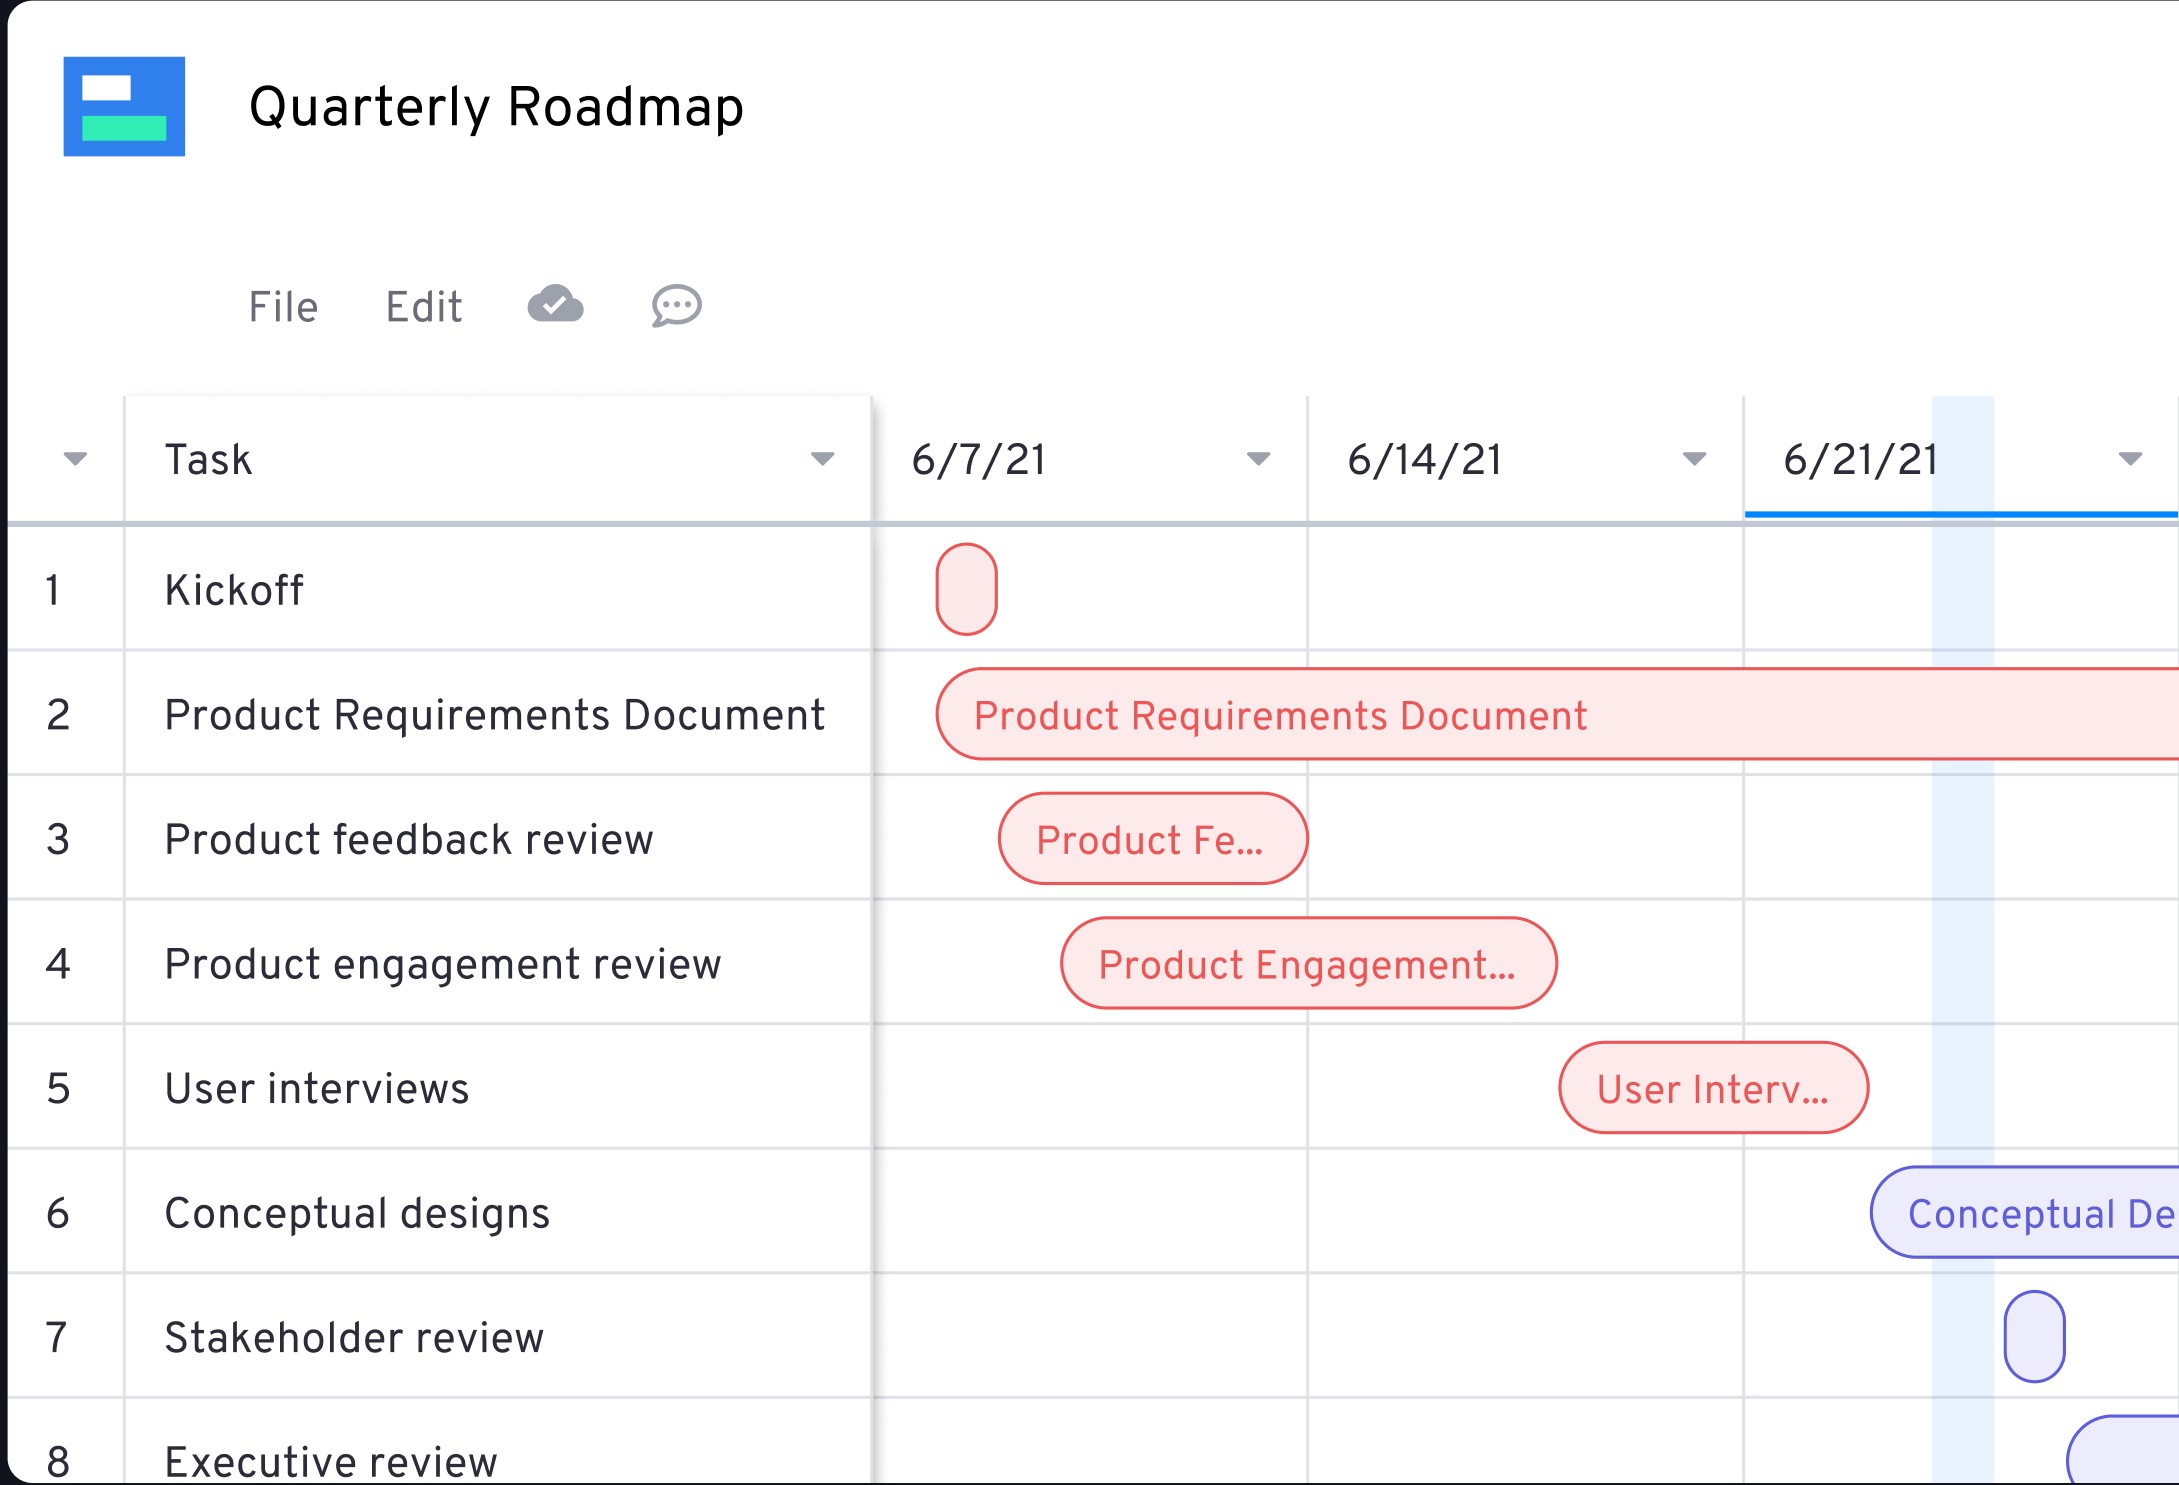Screen dimensions: 2179x1485
Task: Click the Quarterly Roadmap app logo icon
Action: tap(125, 108)
